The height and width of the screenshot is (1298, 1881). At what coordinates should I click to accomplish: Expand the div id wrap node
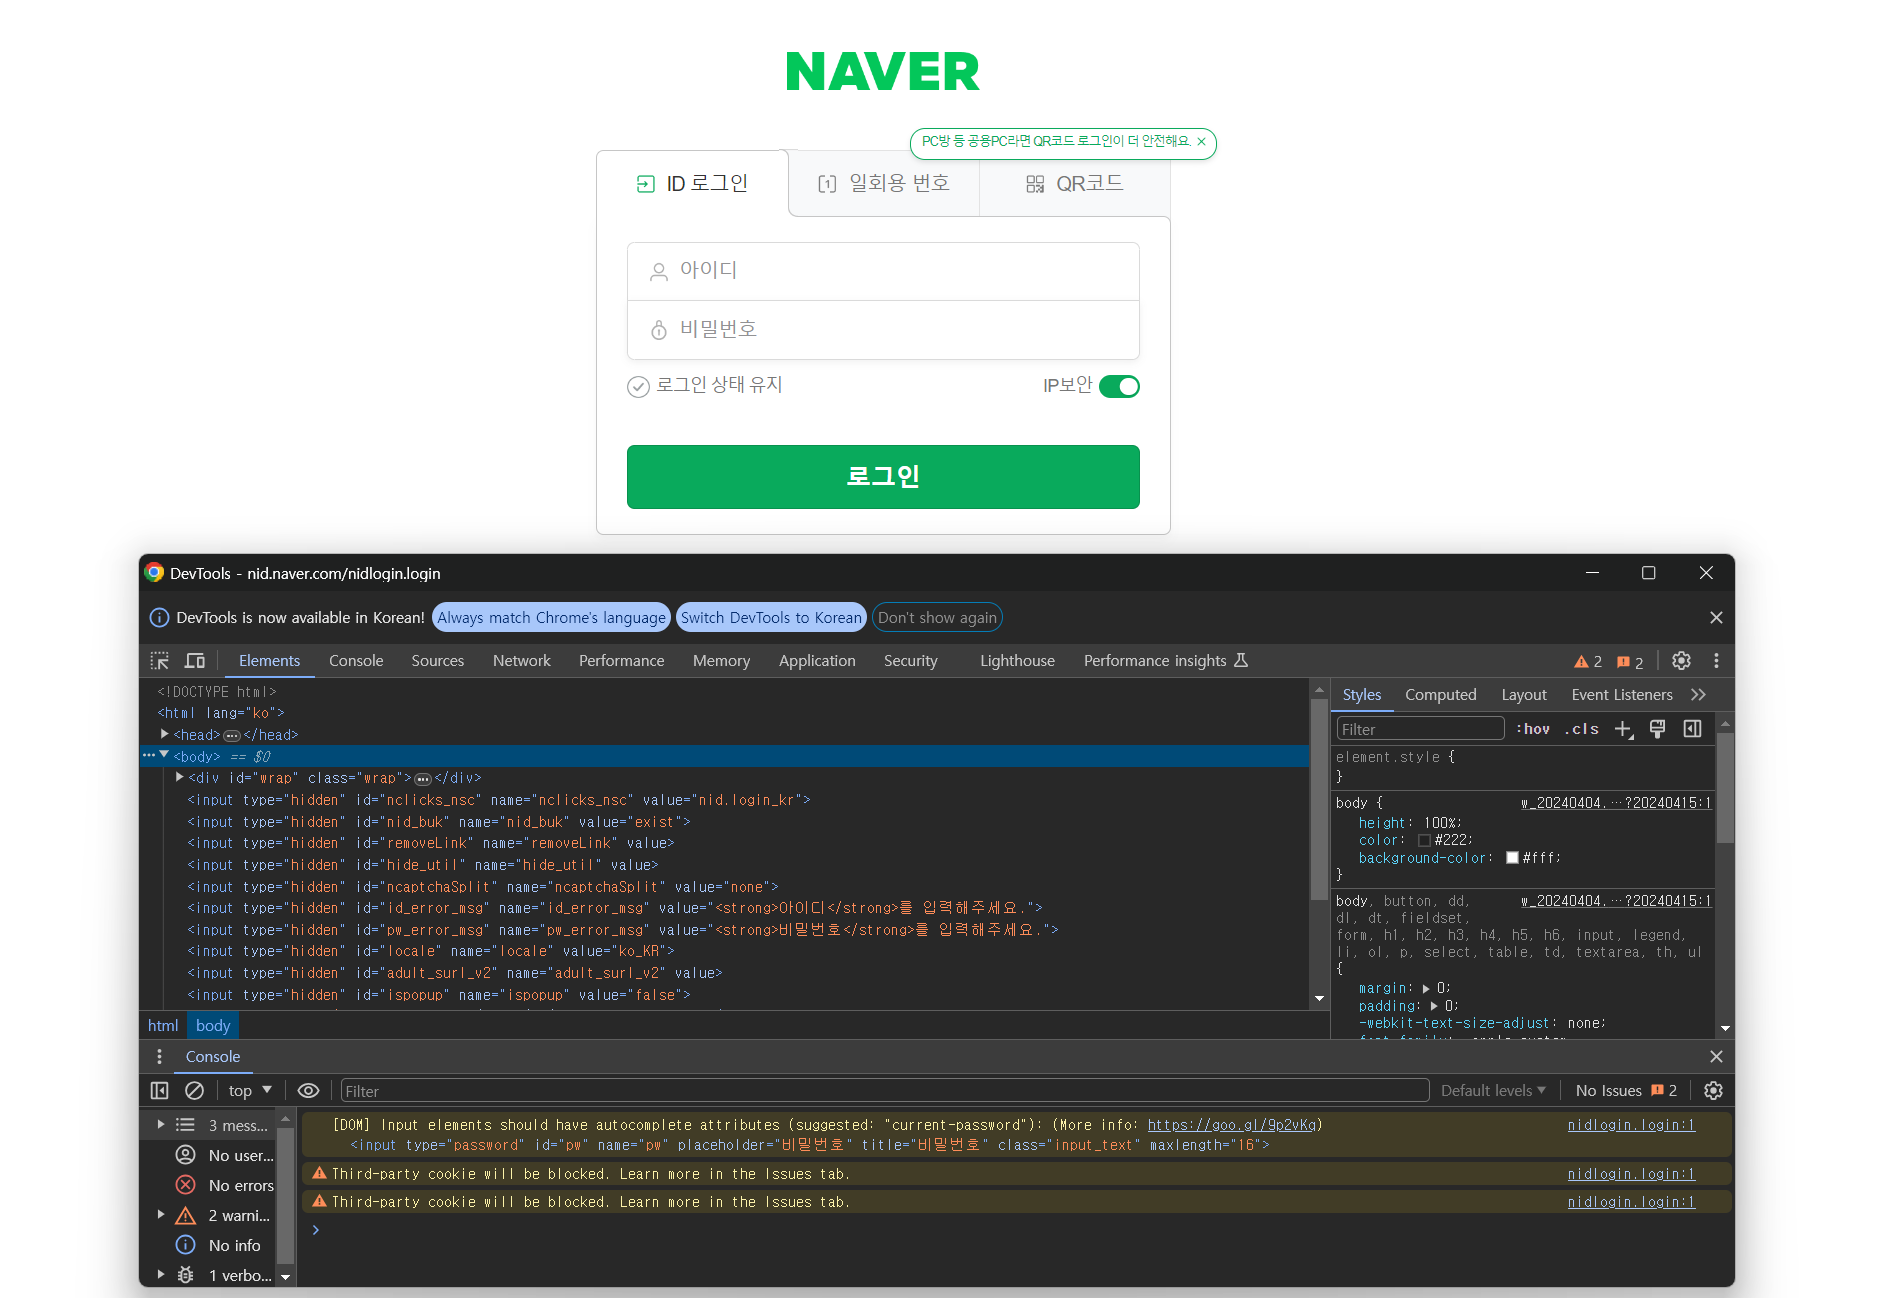point(180,778)
